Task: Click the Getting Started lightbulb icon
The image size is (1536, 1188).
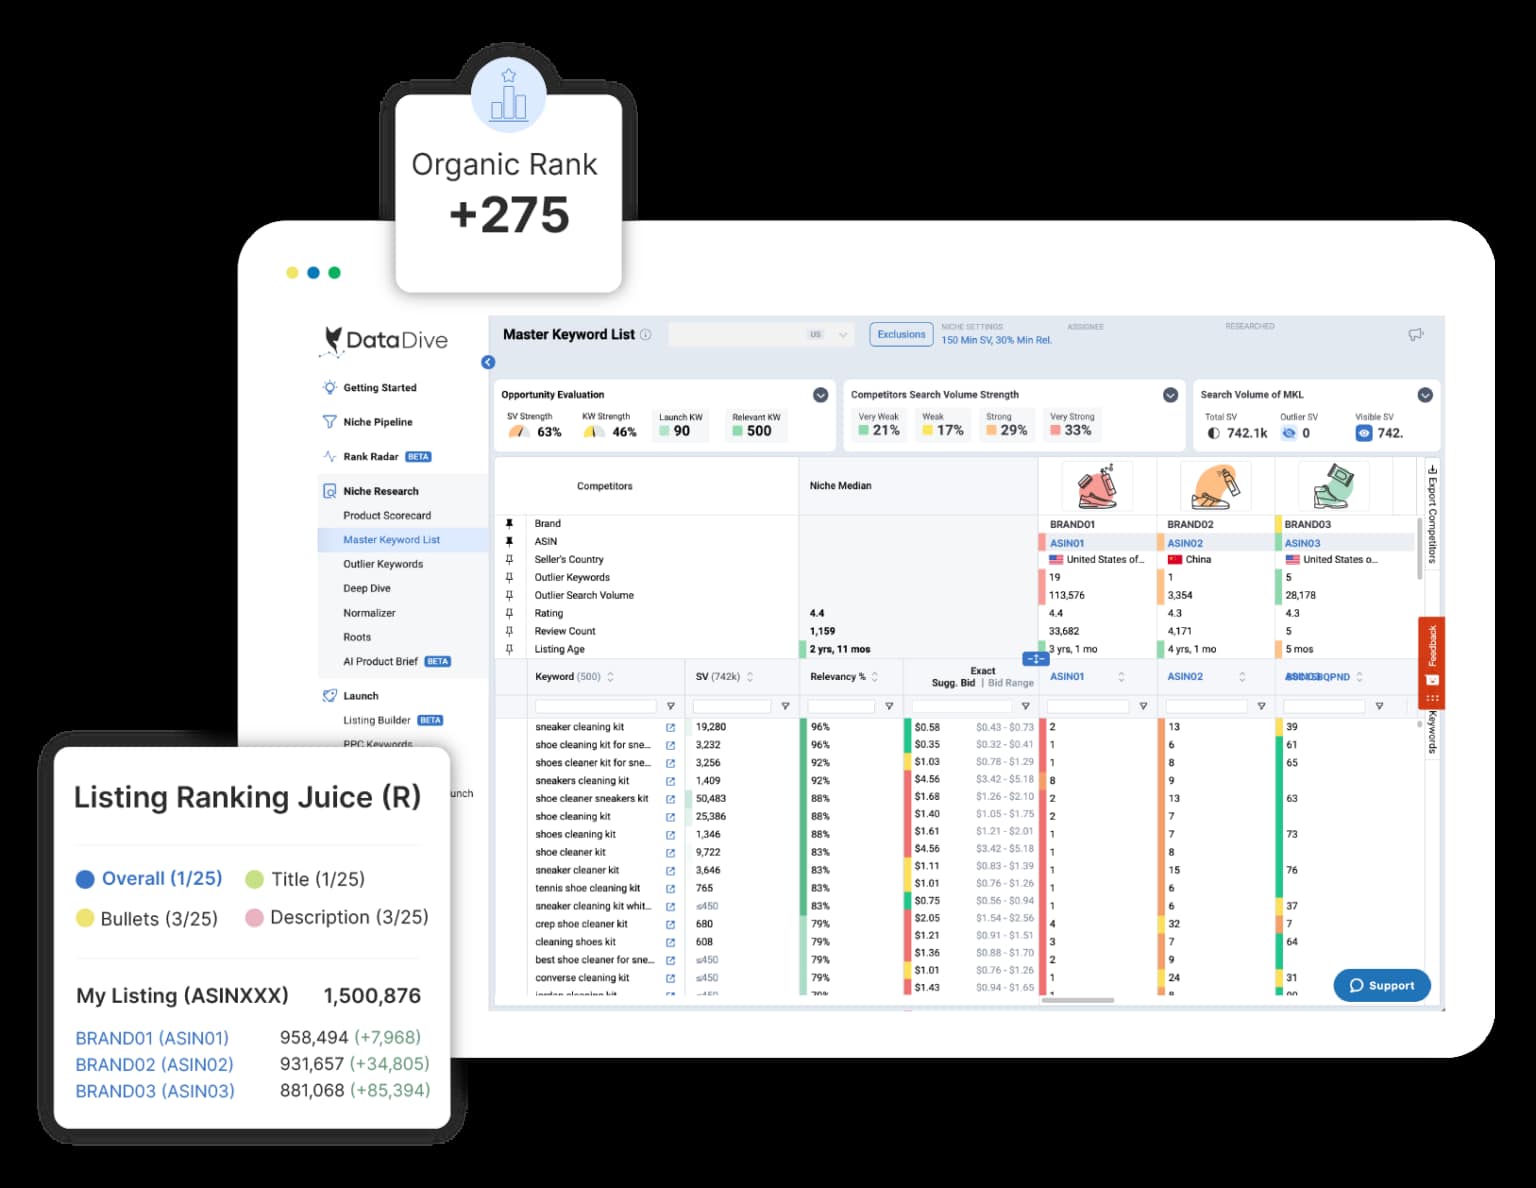Action: (329, 388)
